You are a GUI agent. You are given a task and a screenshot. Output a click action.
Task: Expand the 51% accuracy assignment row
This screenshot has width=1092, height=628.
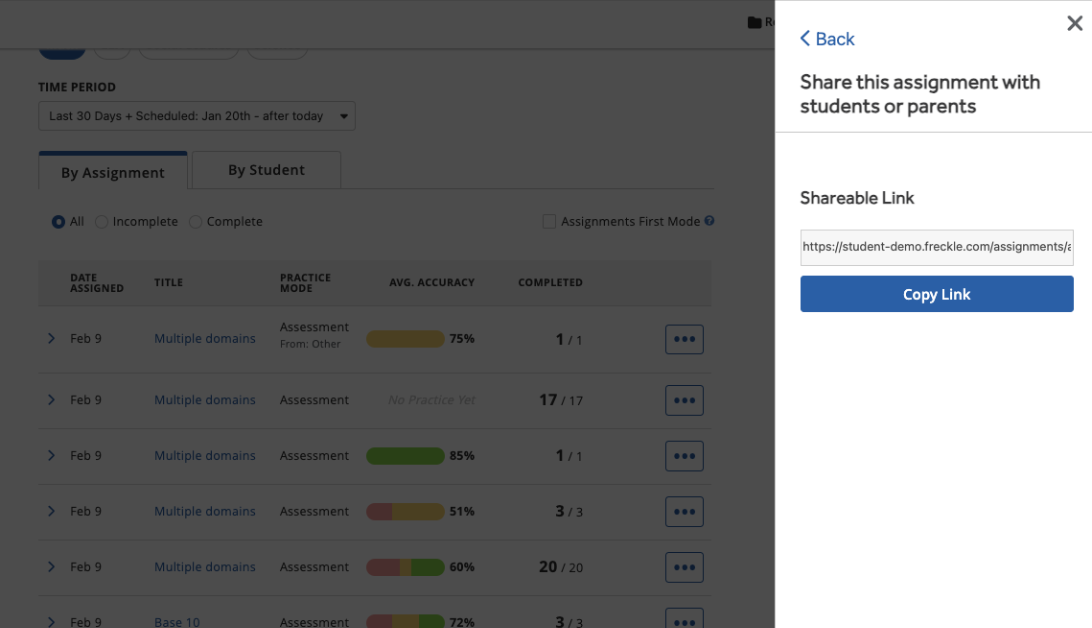51,511
